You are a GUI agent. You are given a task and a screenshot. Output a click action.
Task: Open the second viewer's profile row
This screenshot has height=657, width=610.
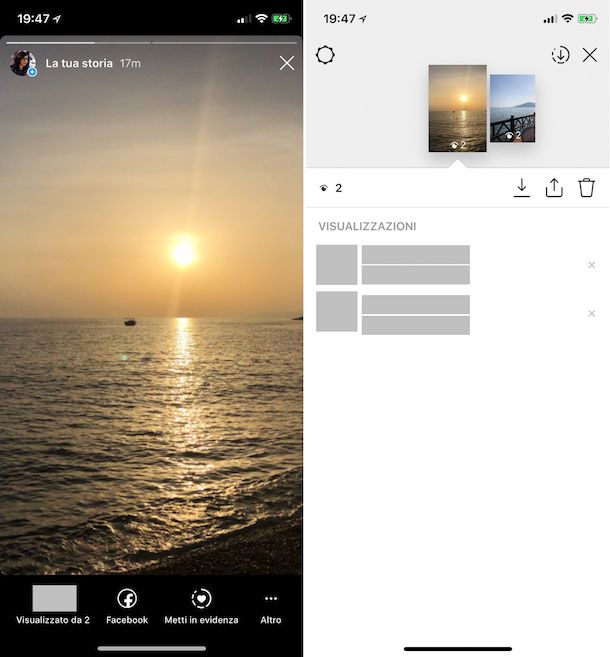click(x=458, y=313)
